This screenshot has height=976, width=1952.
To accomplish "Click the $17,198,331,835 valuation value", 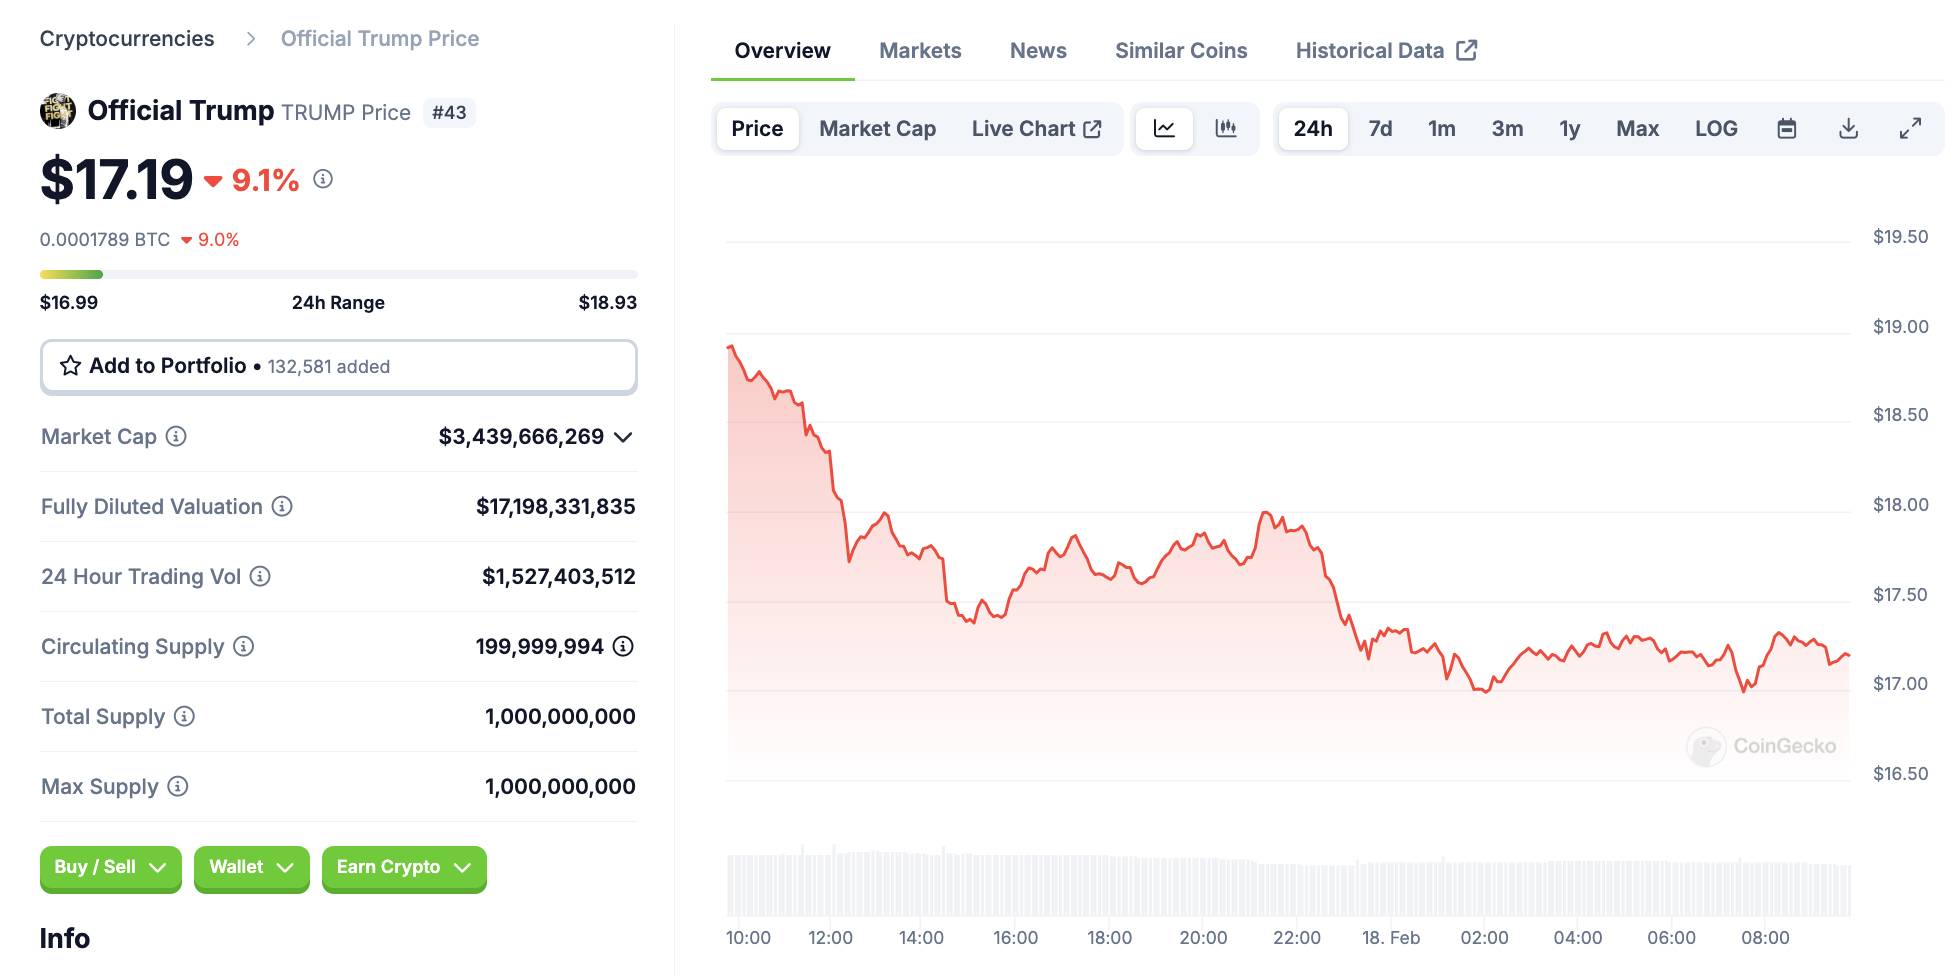I will pos(556,506).
